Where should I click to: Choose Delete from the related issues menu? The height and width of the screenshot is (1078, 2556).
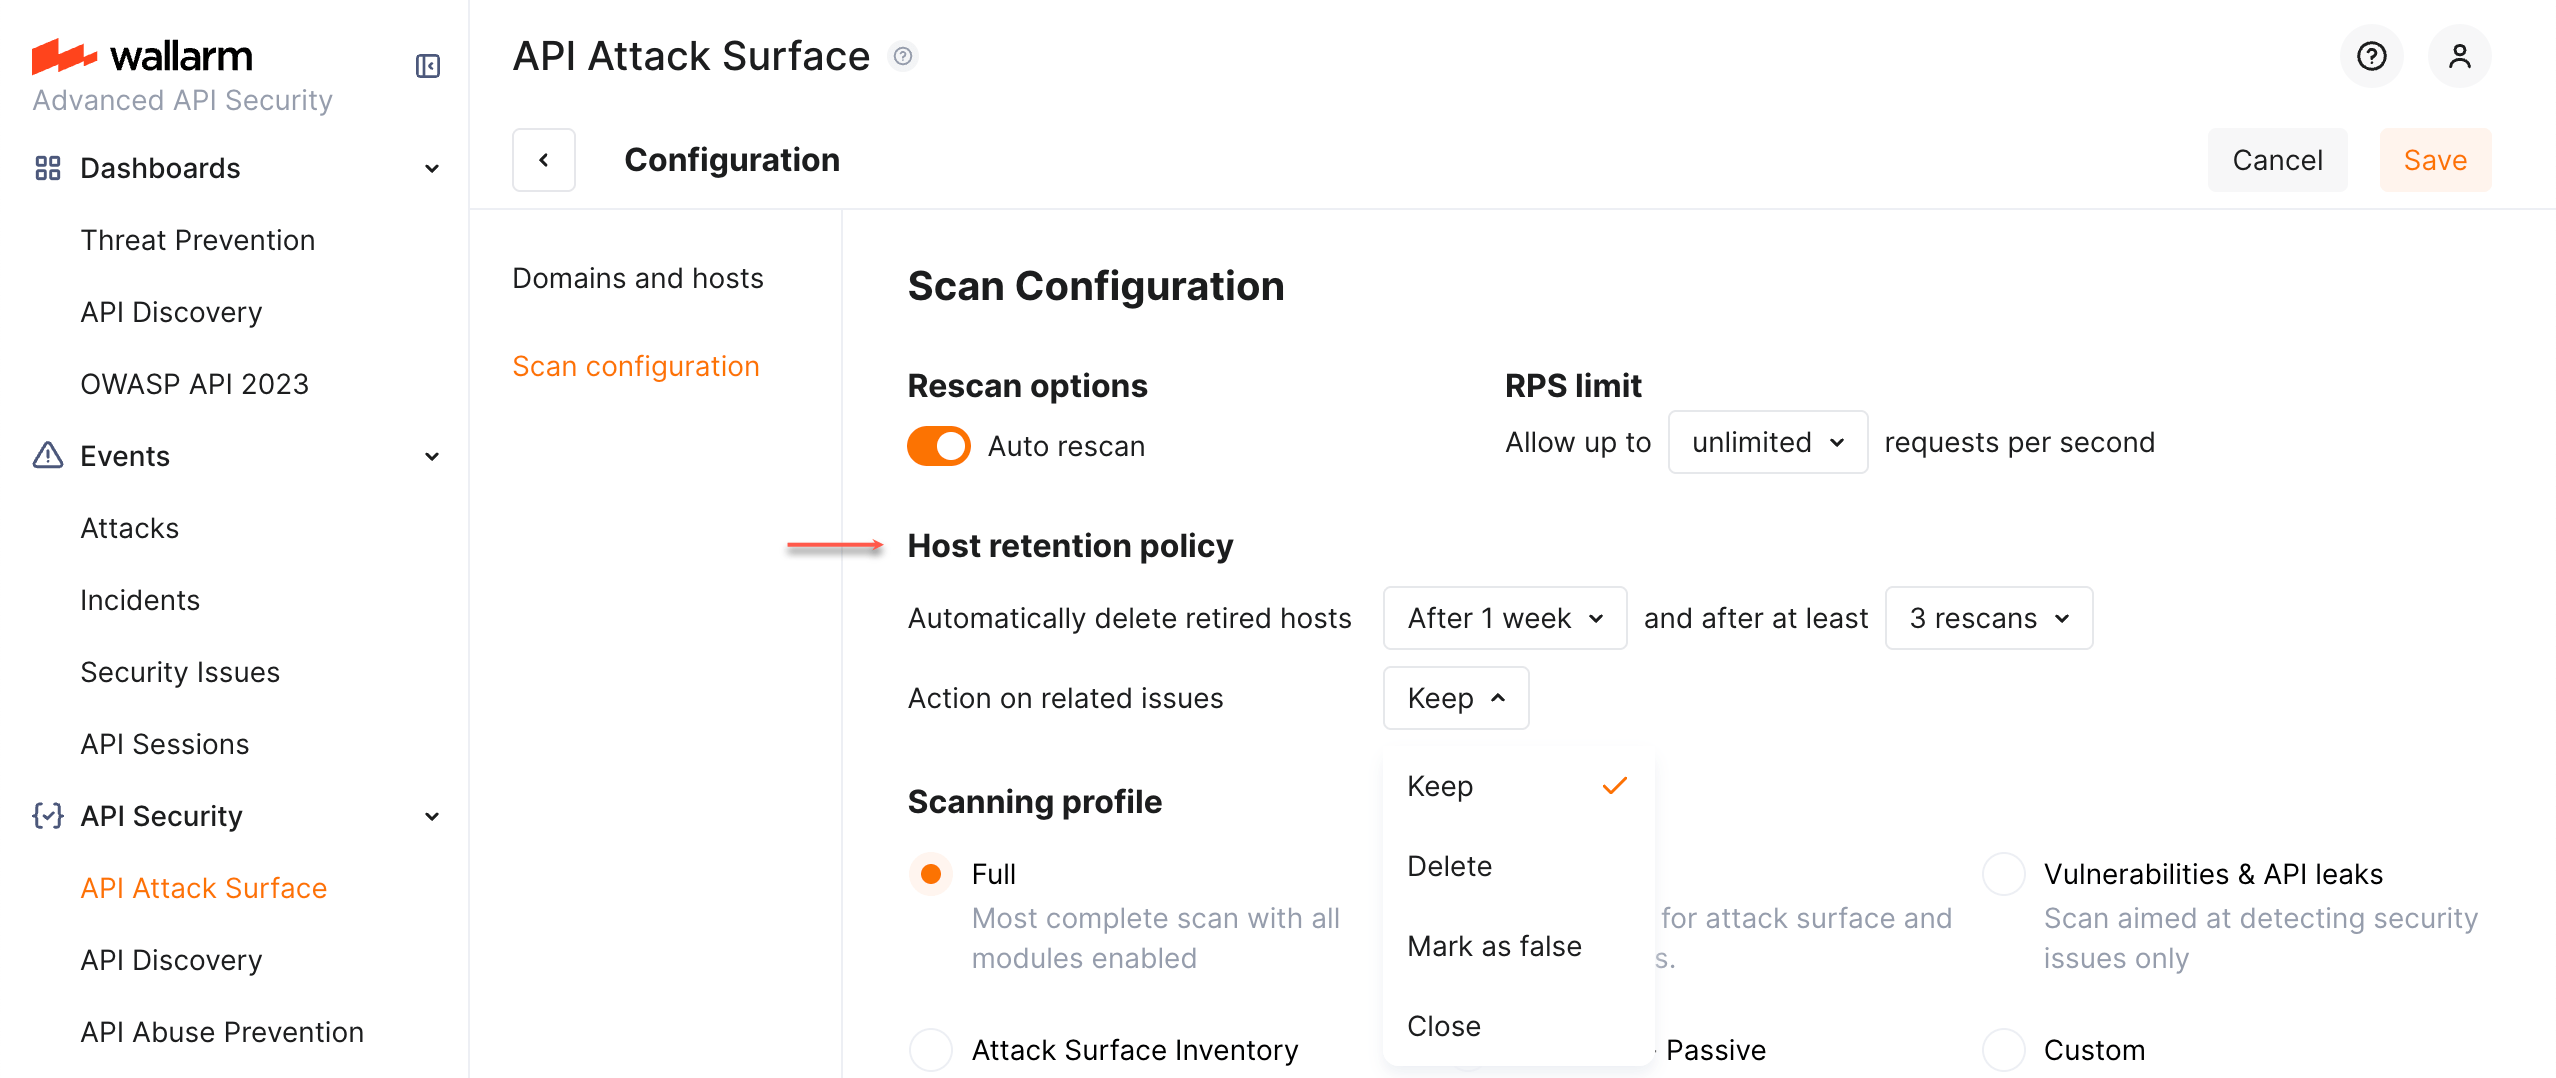pyautogui.click(x=1449, y=866)
